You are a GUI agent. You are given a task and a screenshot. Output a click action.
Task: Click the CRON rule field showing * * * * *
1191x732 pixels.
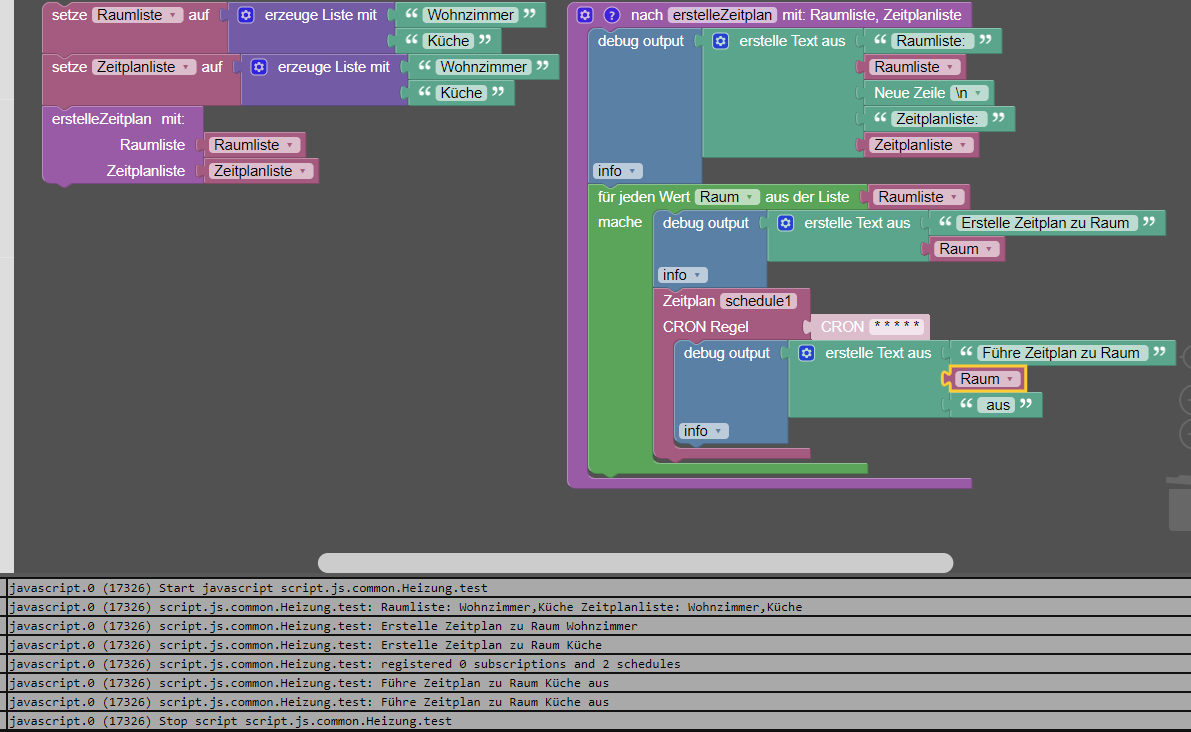point(895,327)
